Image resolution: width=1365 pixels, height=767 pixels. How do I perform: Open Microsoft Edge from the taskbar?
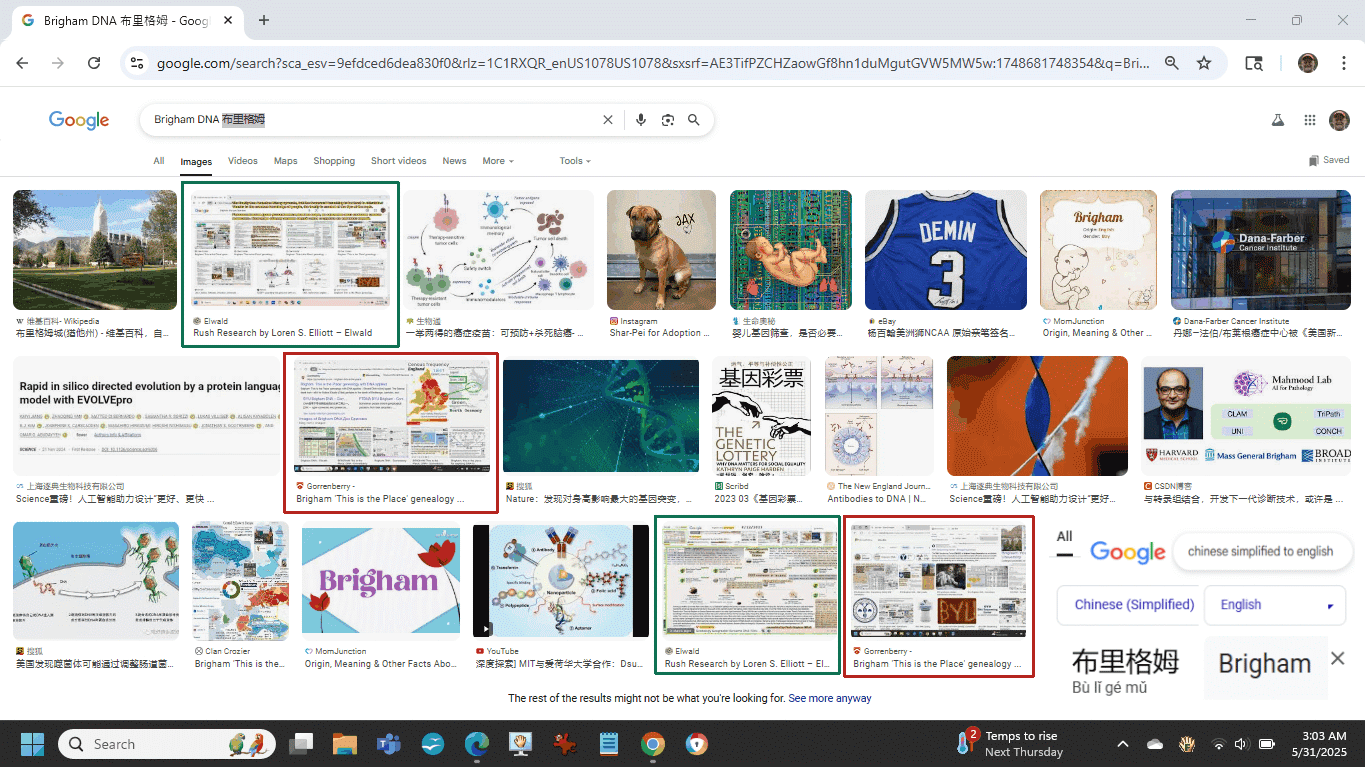(476, 744)
